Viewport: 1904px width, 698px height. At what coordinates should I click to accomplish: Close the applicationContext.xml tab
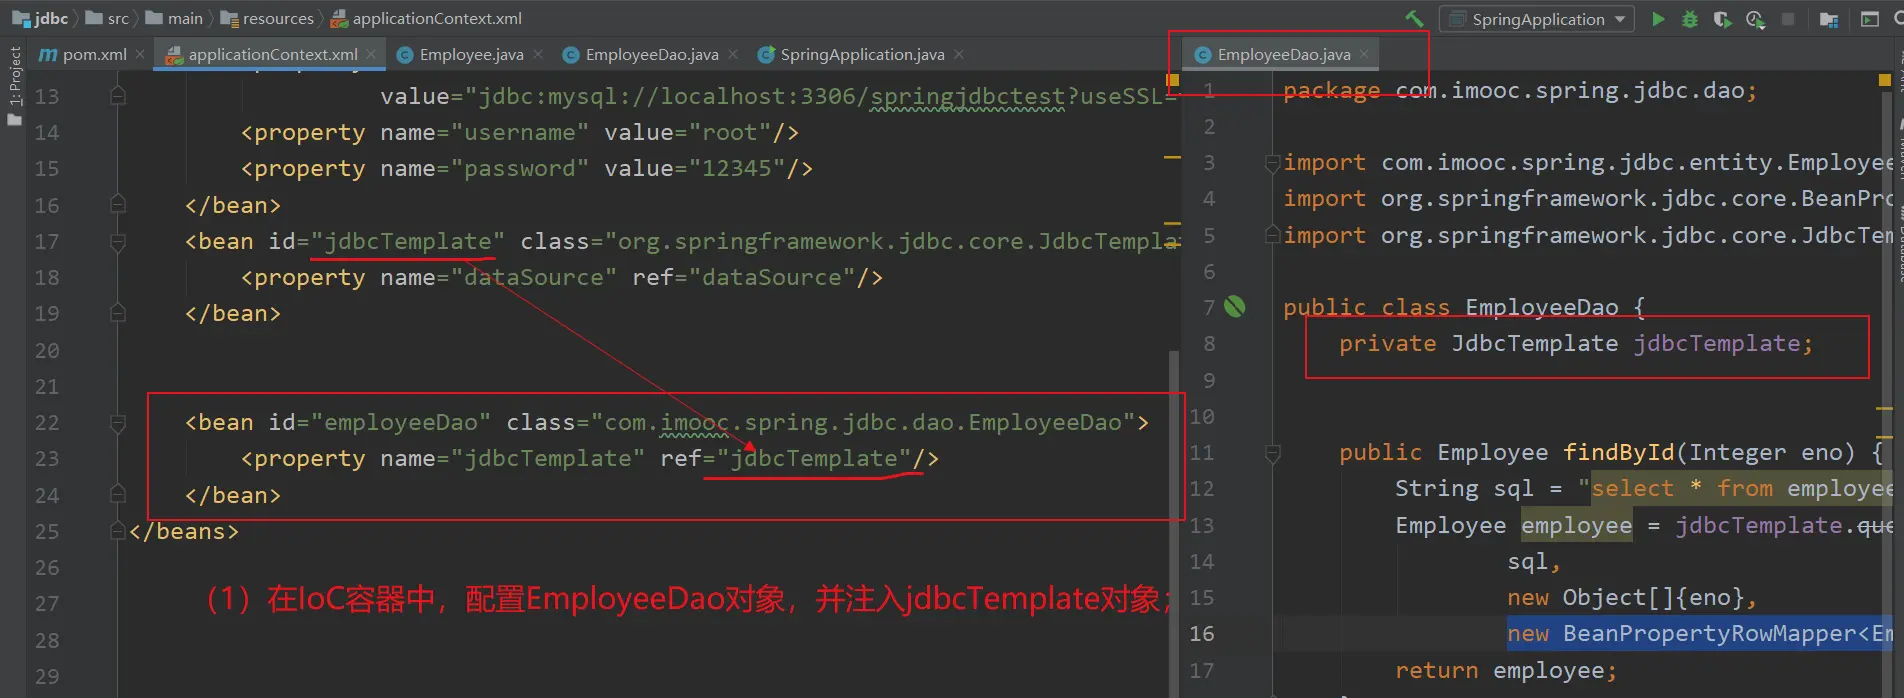pos(372,55)
